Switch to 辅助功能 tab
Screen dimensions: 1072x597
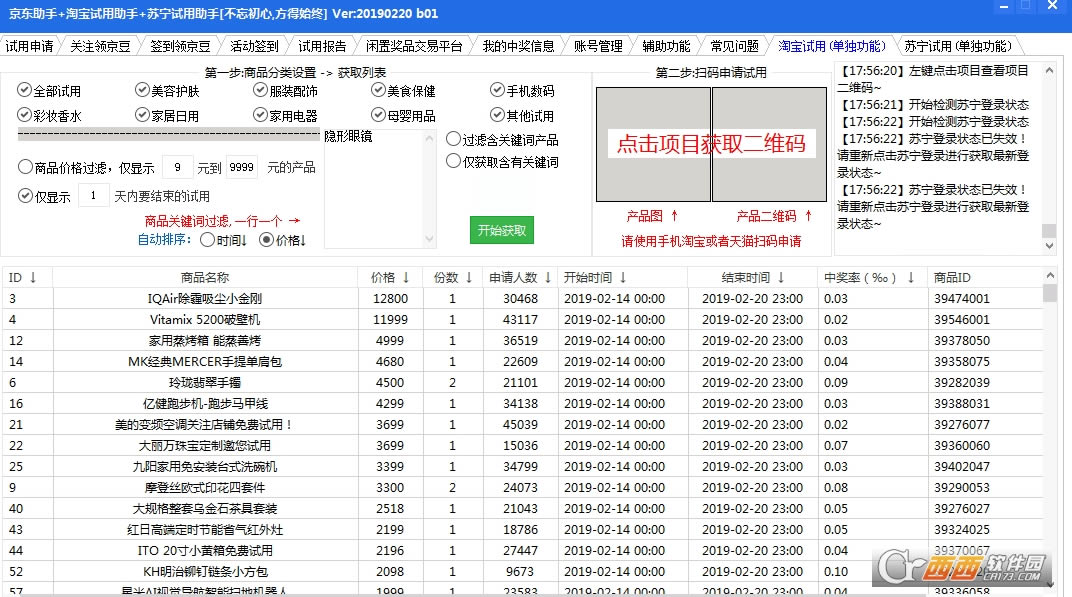click(x=666, y=46)
